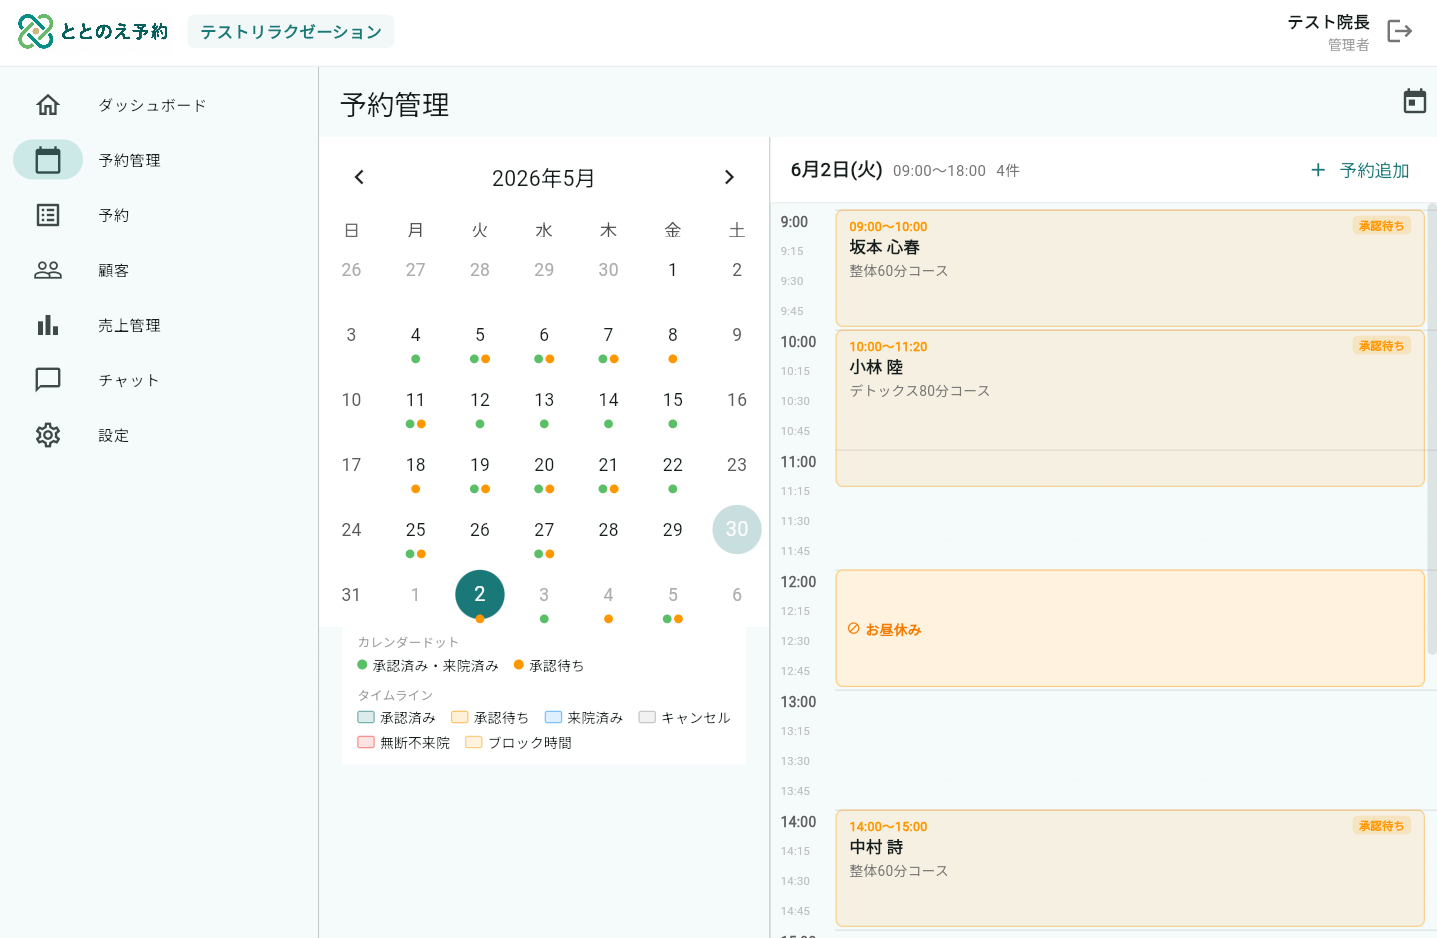Click the timeline vertical scrollbar
This screenshot has width=1437, height=938.
click(x=1432, y=430)
